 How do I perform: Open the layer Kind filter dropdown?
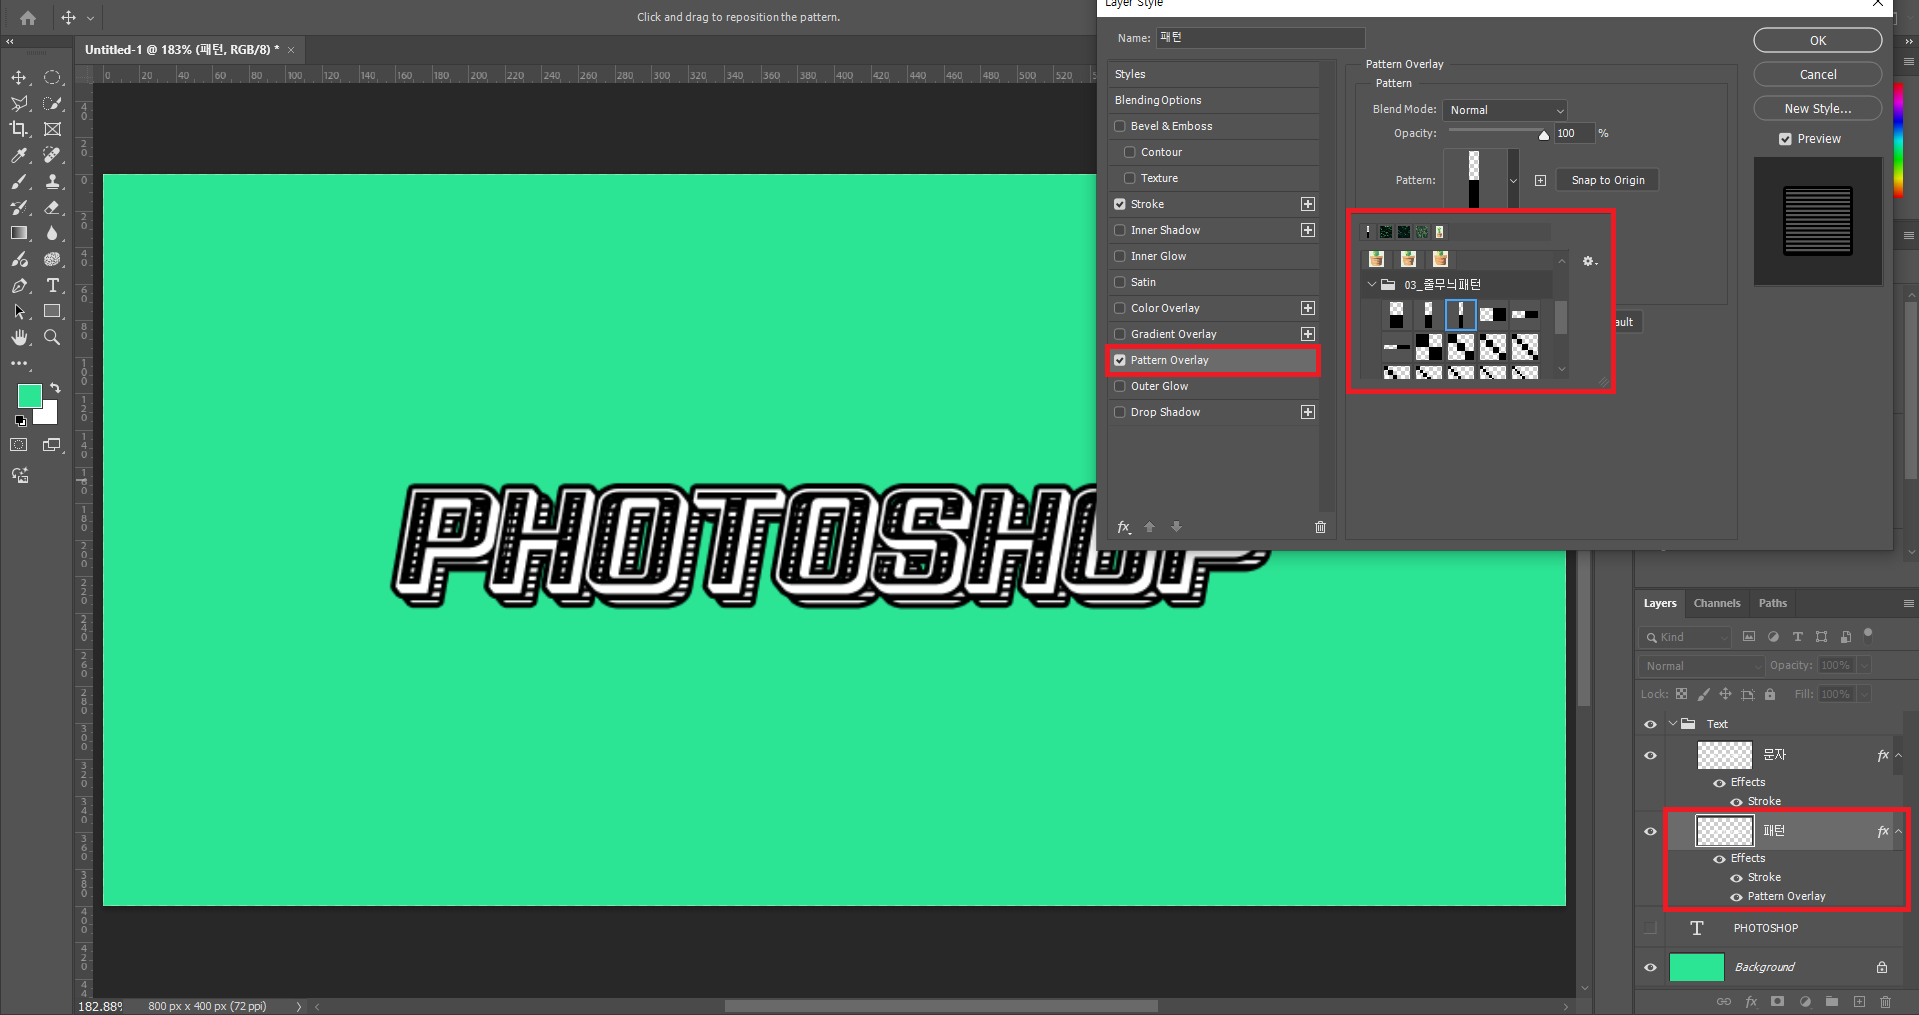tap(1685, 637)
